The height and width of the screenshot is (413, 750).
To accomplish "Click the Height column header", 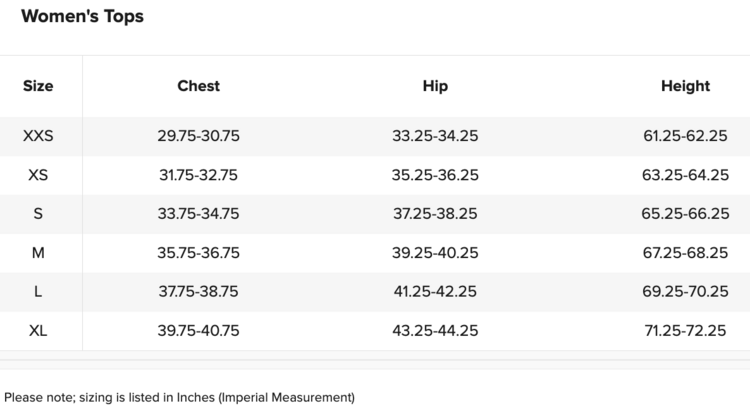I will pos(685,86).
